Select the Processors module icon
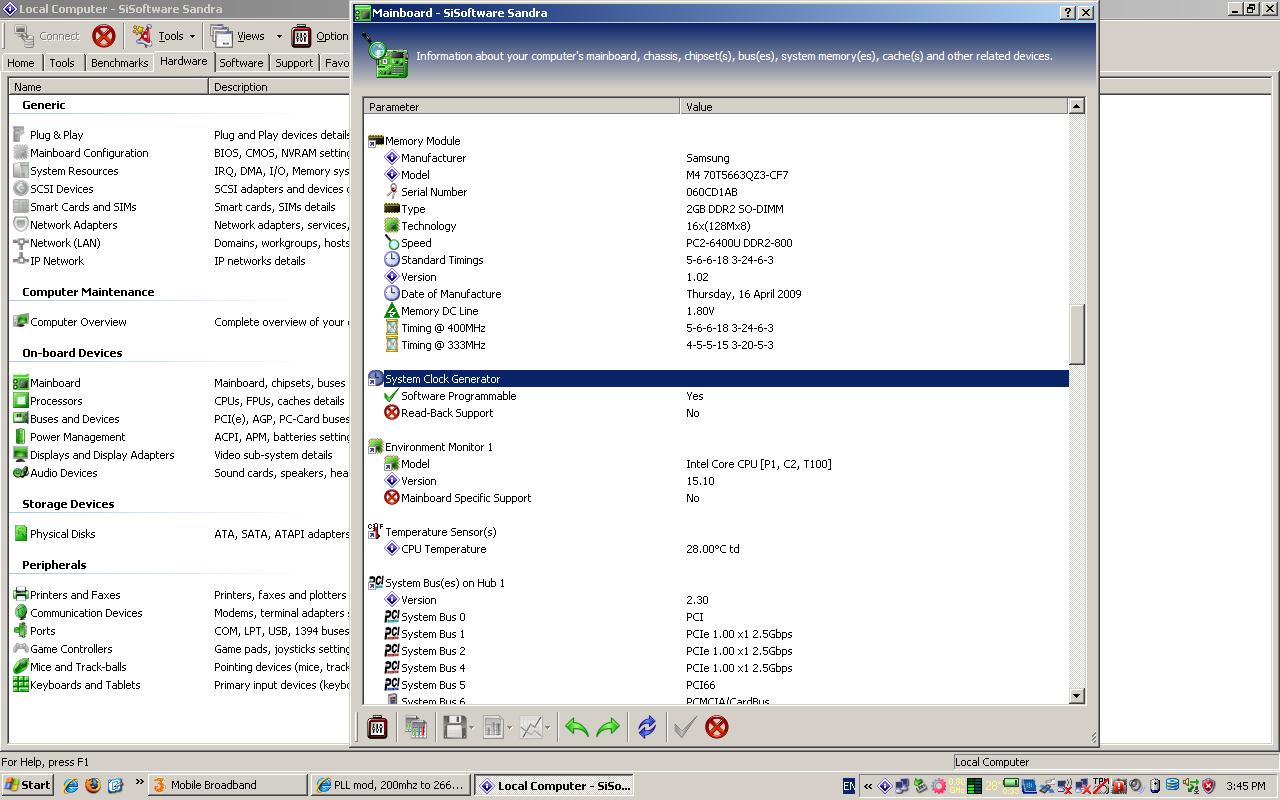This screenshot has width=1280, height=800. [x=20, y=401]
